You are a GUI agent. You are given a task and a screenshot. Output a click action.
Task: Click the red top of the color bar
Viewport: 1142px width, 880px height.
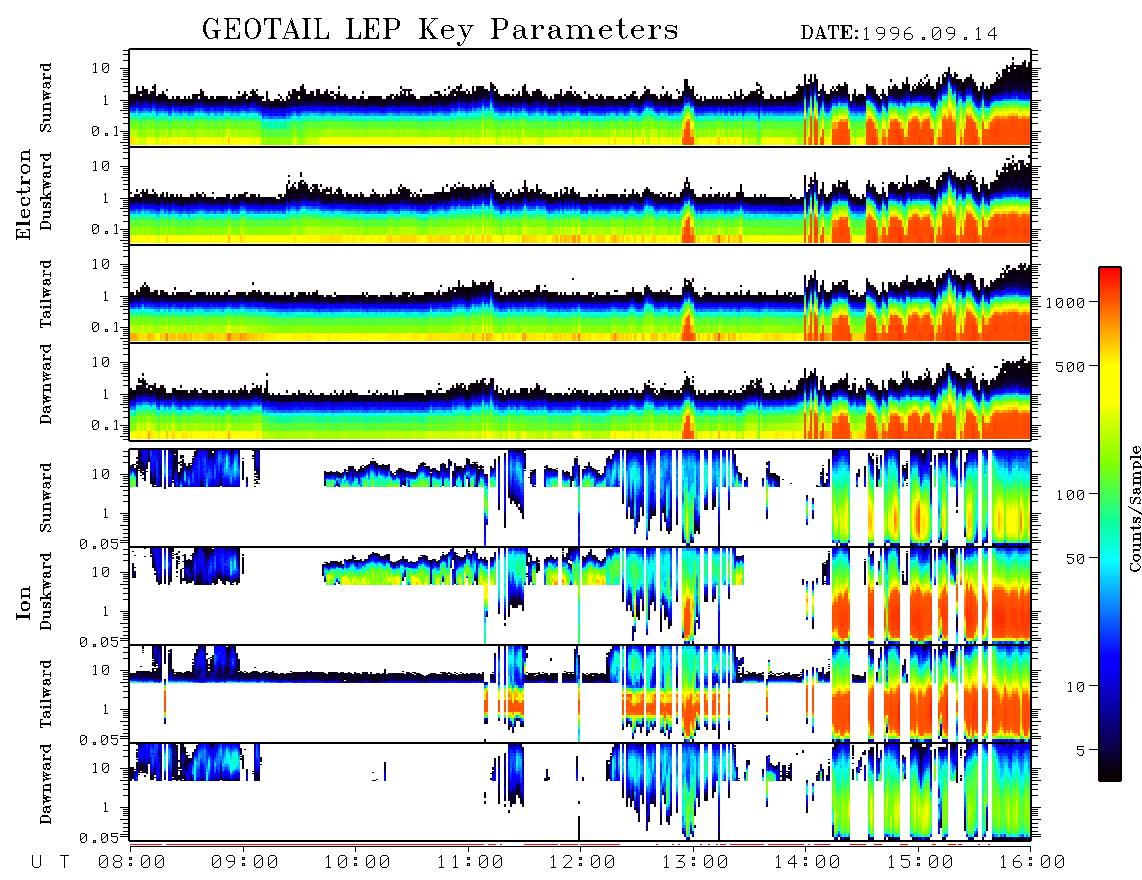1109,273
